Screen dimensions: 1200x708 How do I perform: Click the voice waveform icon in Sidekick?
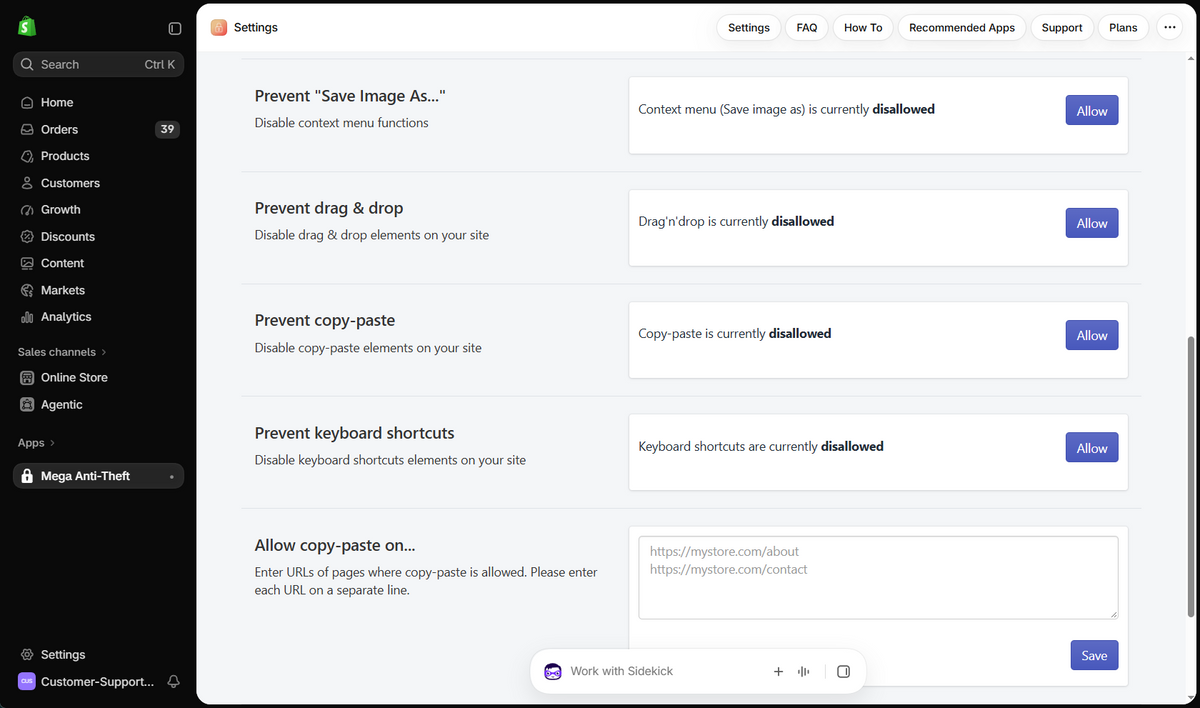point(803,672)
